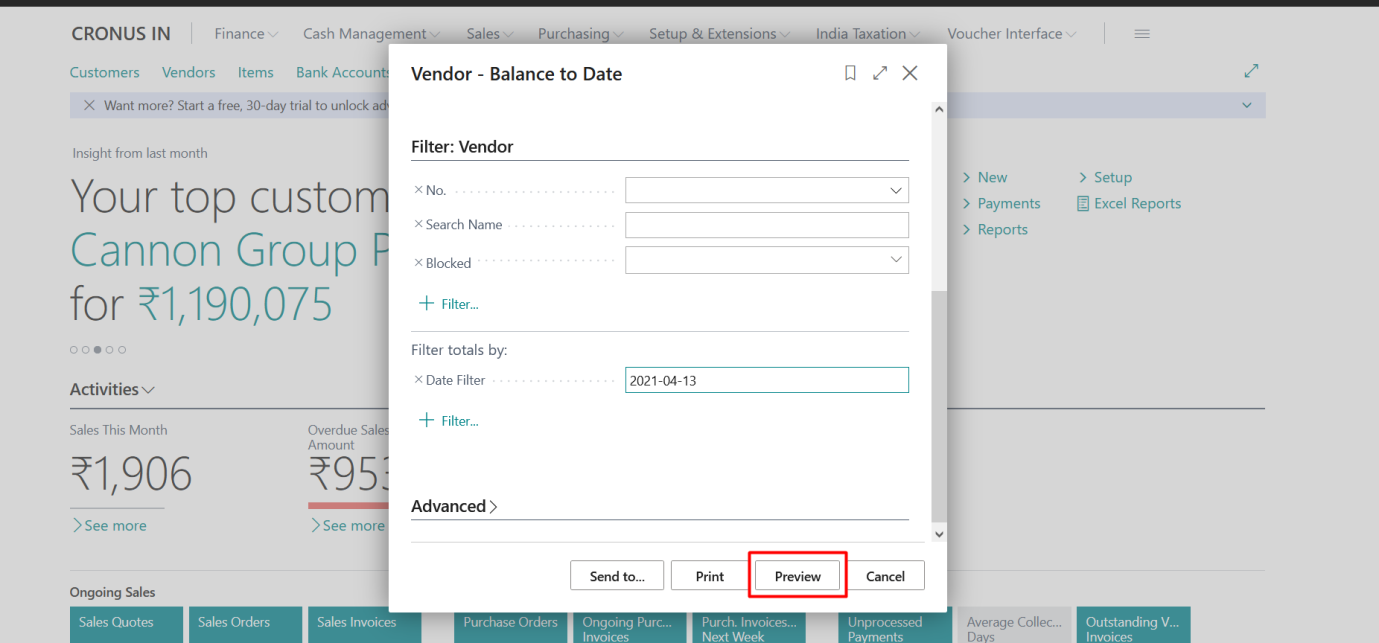Expand the page using top-right diagonal arrow
This screenshot has height=643, width=1379.
pos(1251,71)
